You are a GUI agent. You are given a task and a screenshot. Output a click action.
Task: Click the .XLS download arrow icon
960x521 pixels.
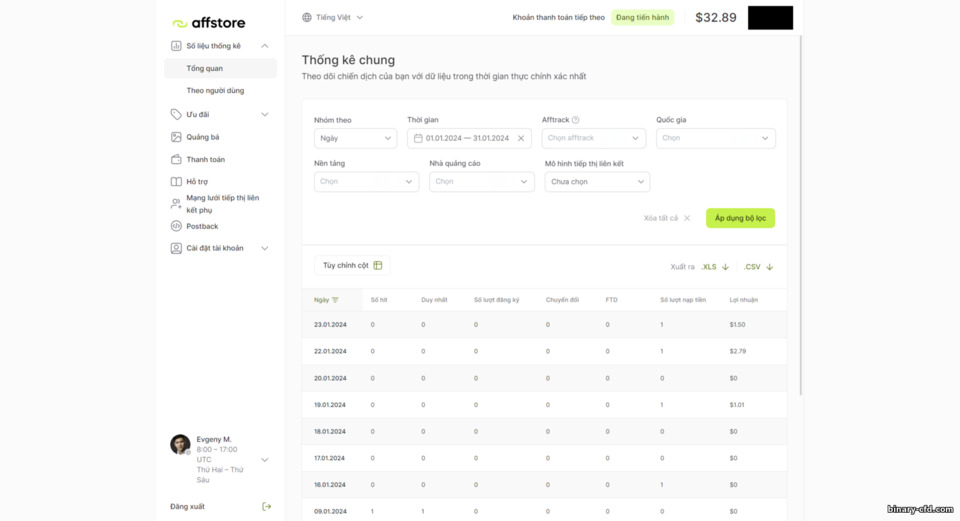point(726,267)
